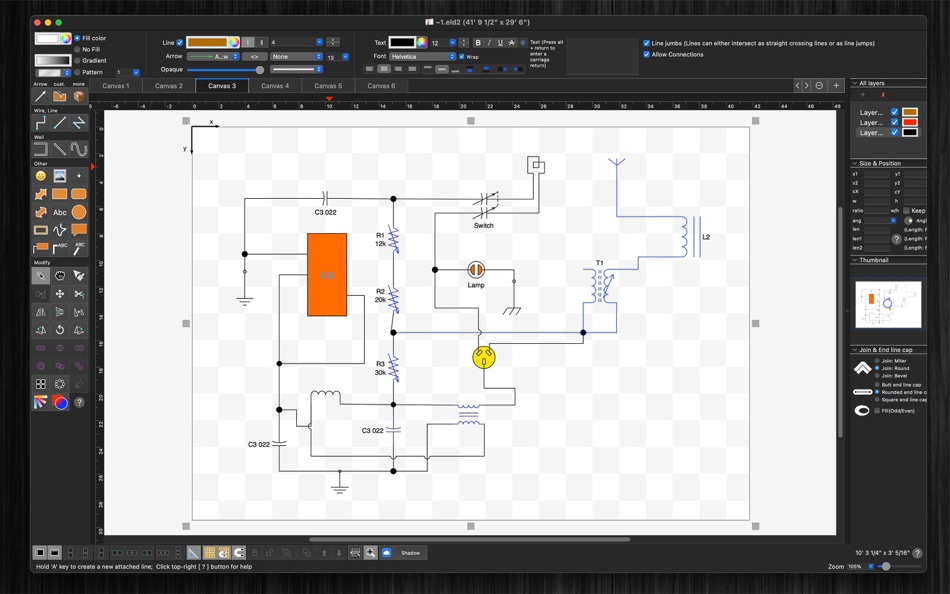
Task: Click the magnifier zoom icon in bottom toolbar
Action: tap(370, 553)
